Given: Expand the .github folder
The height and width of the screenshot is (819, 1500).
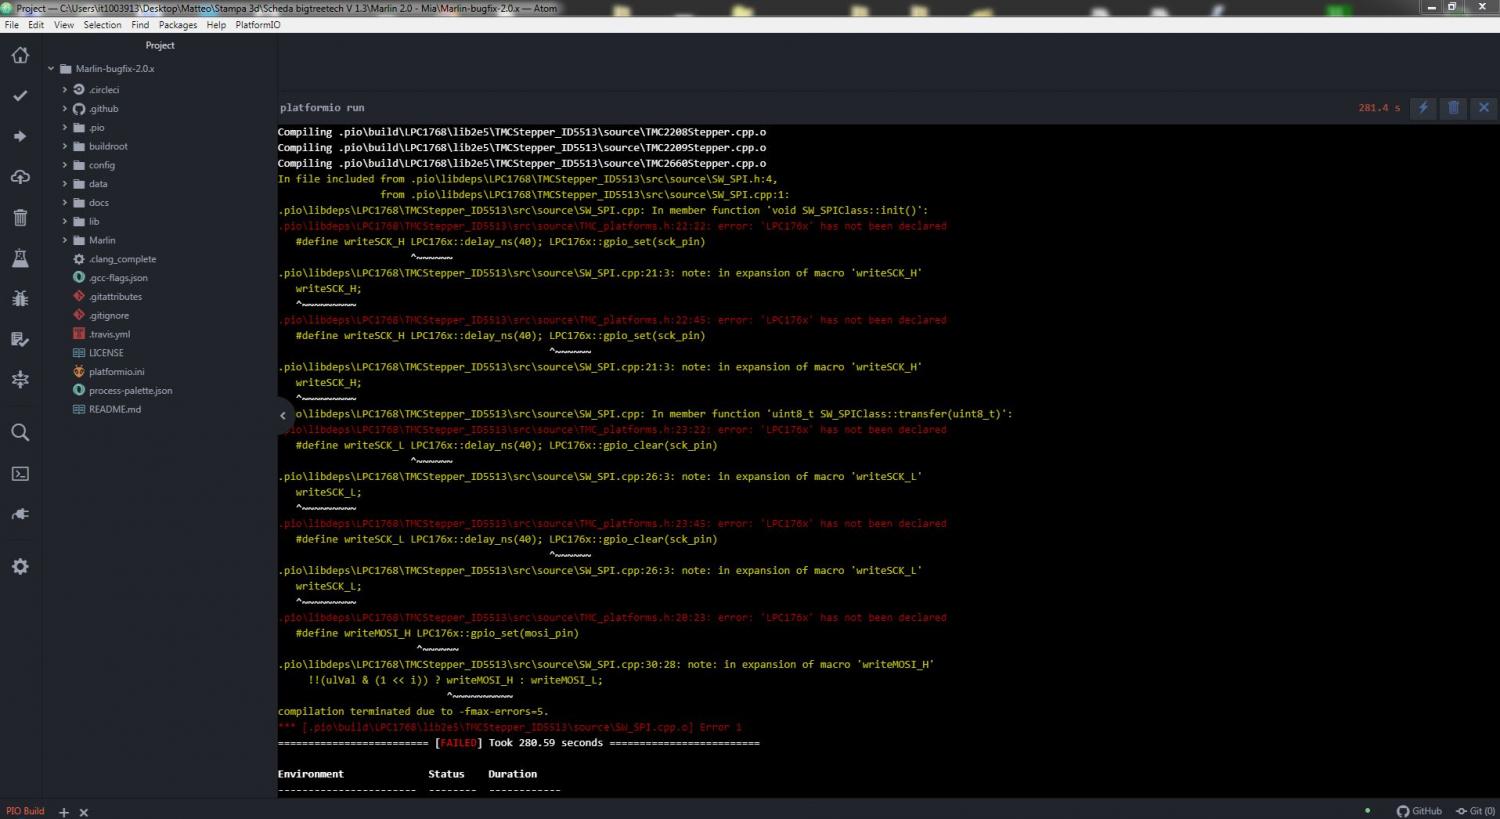Looking at the screenshot, I should [65, 109].
